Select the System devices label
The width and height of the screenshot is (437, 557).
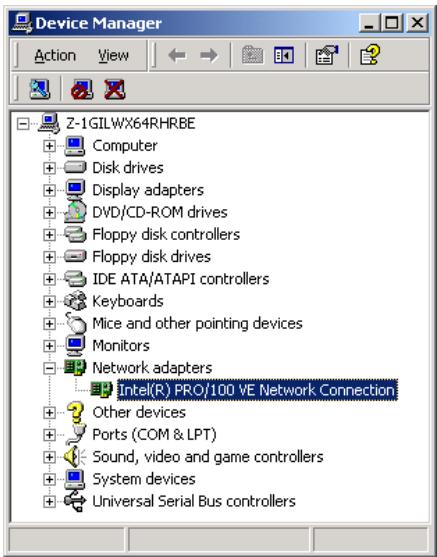coord(144,479)
